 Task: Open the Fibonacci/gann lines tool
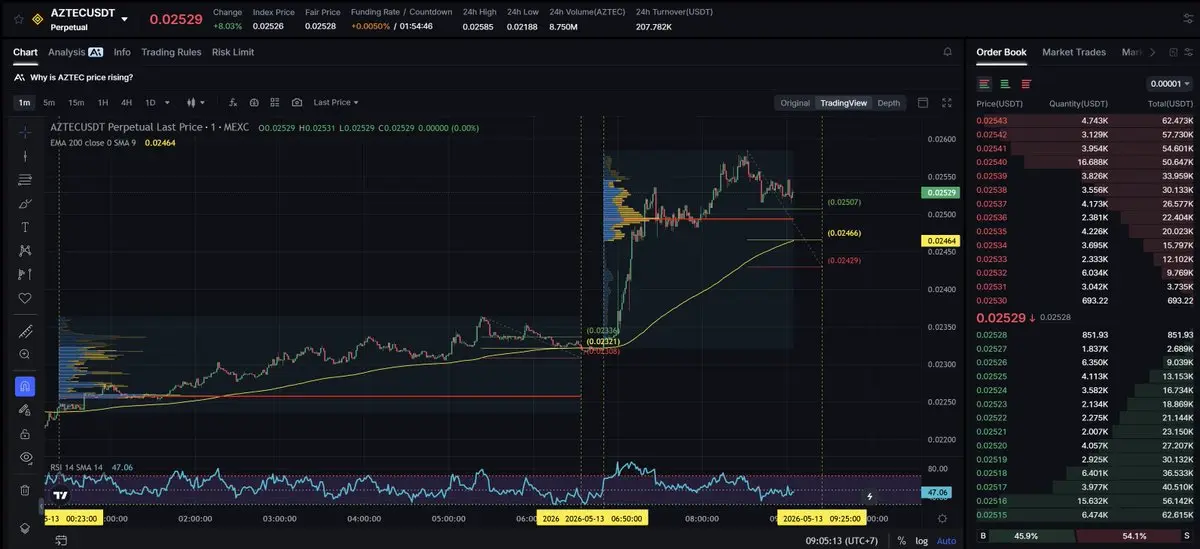click(25, 179)
